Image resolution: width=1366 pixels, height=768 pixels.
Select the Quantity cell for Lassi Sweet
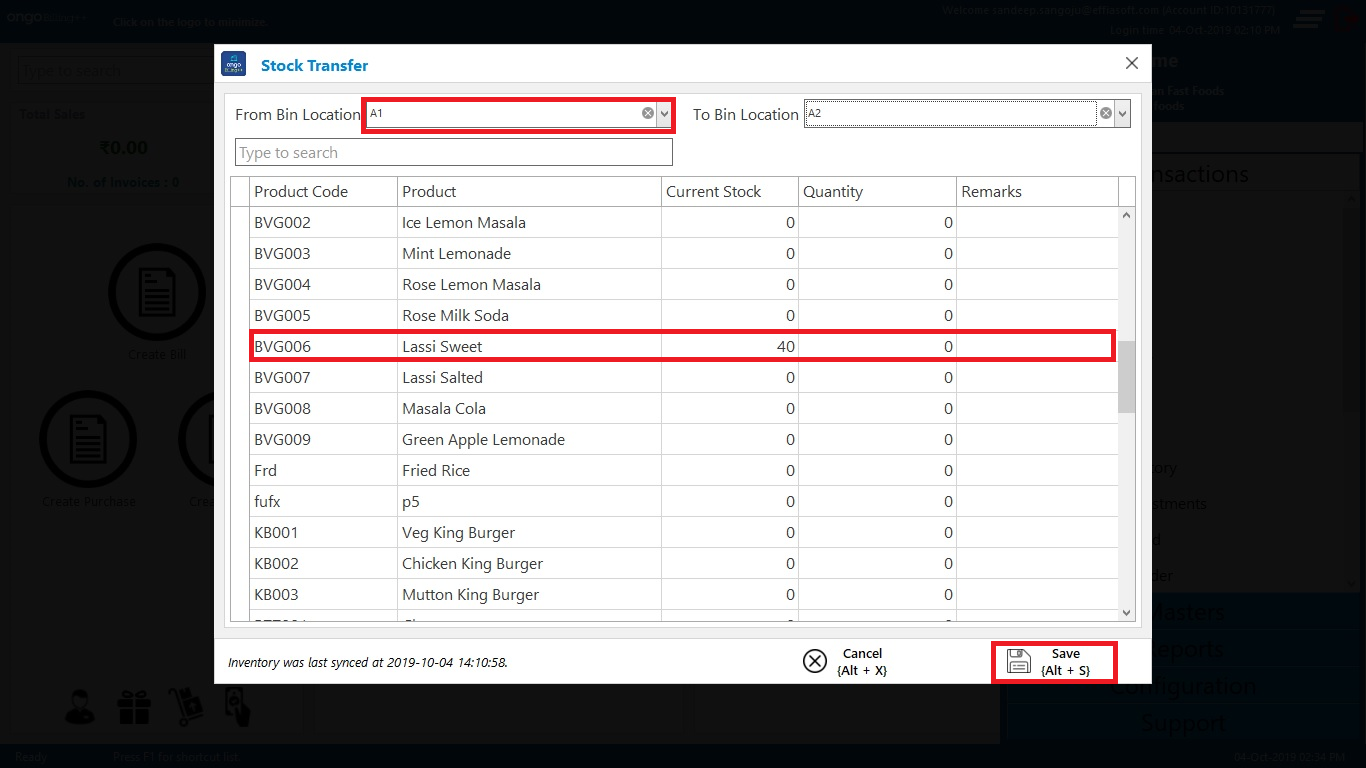(876, 346)
